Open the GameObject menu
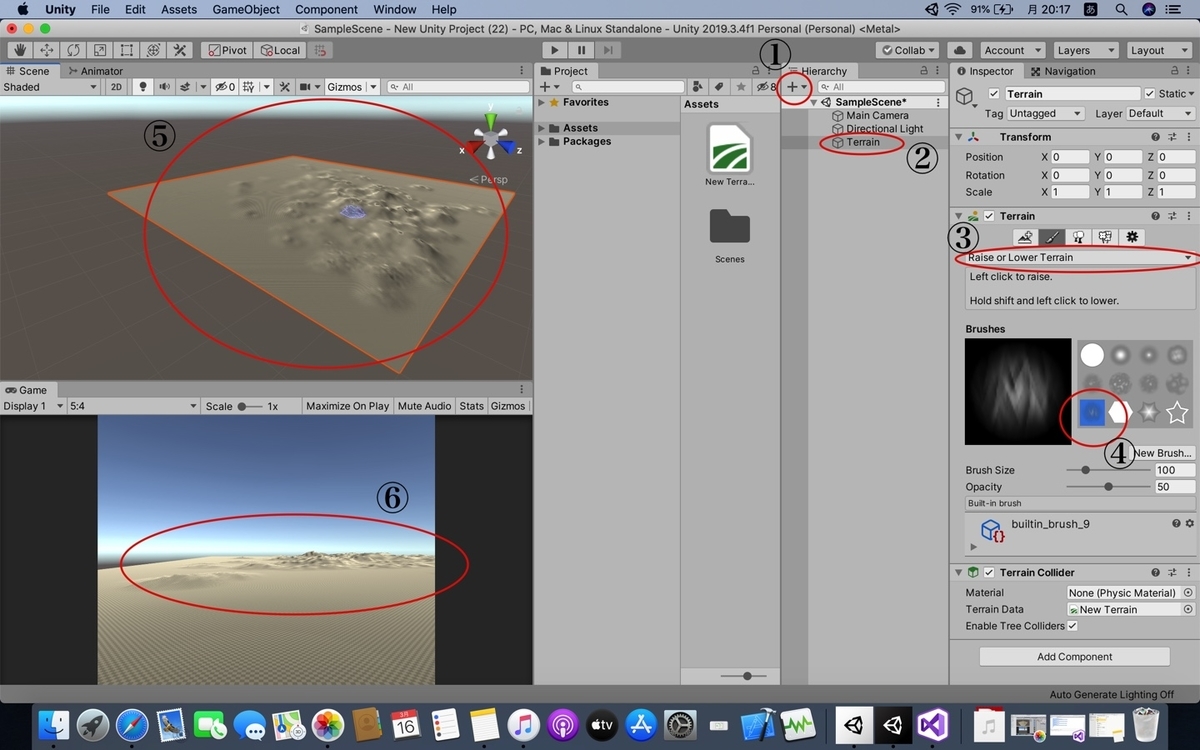 click(x=246, y=9)
